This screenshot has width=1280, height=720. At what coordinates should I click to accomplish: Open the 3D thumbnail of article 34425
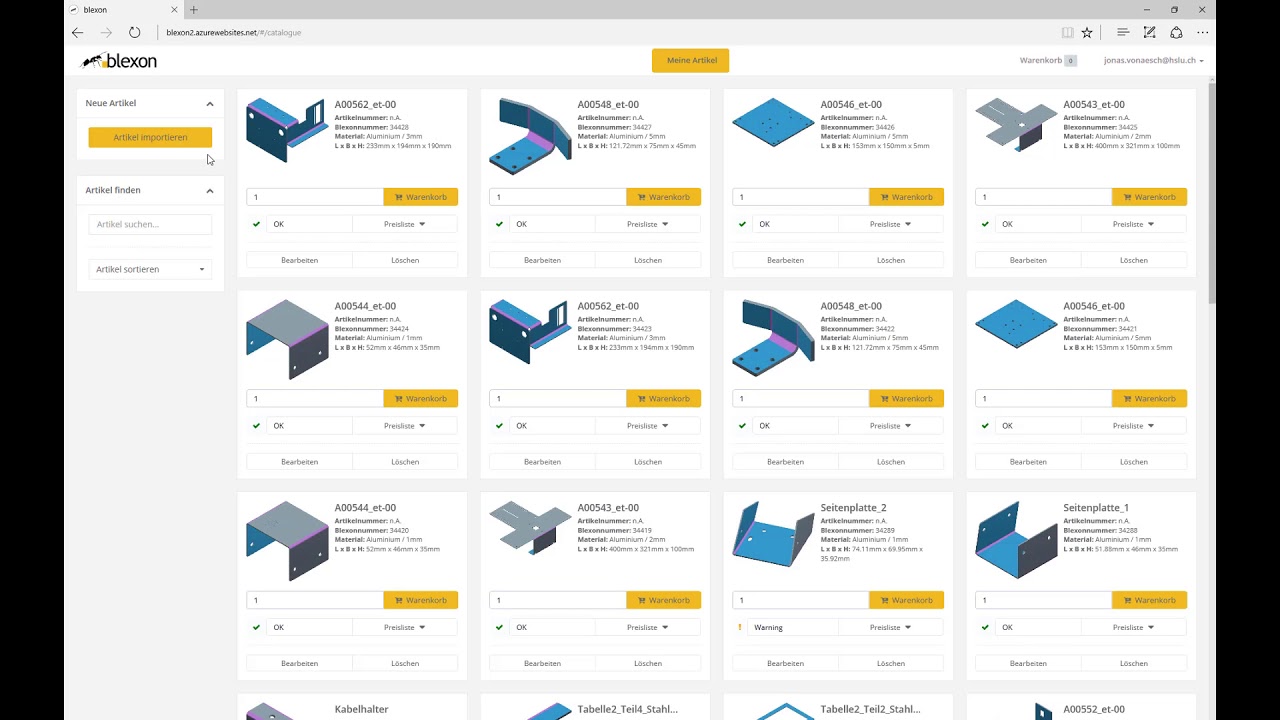(x=1016, y=124)
